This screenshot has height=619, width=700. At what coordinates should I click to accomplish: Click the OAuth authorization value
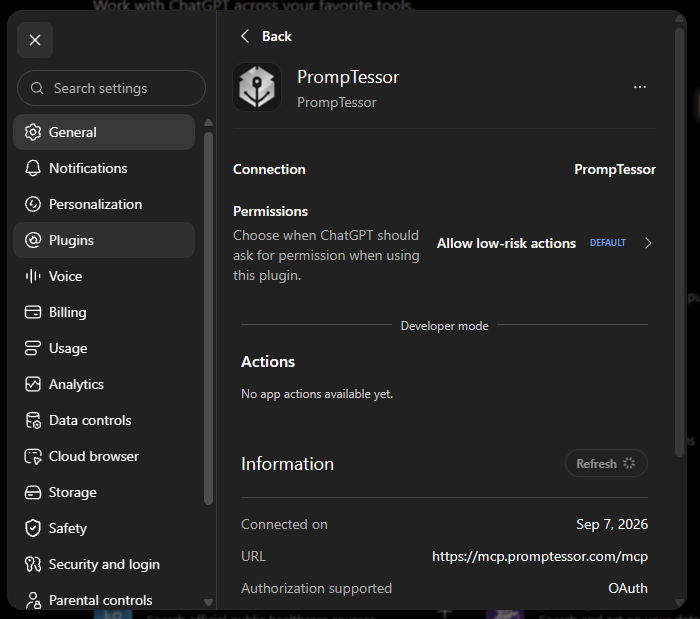[628, 588]
